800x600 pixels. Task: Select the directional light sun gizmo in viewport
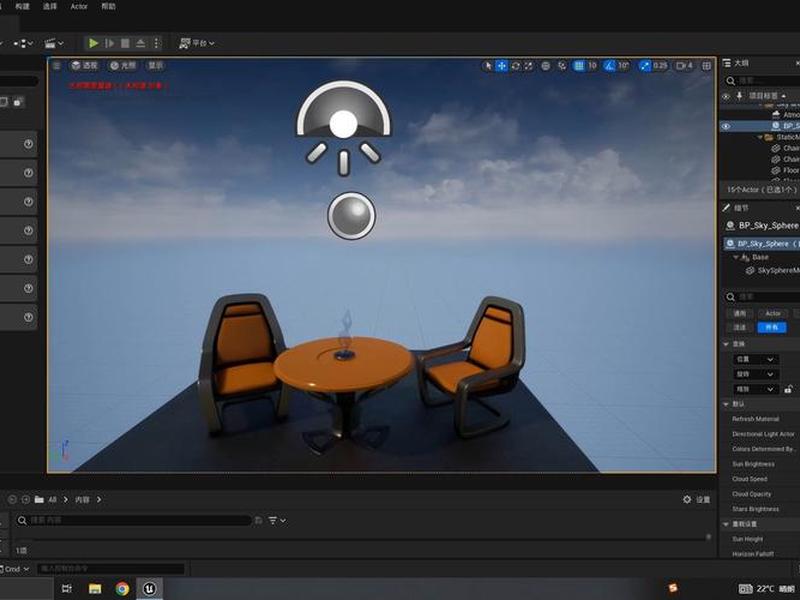343,128
